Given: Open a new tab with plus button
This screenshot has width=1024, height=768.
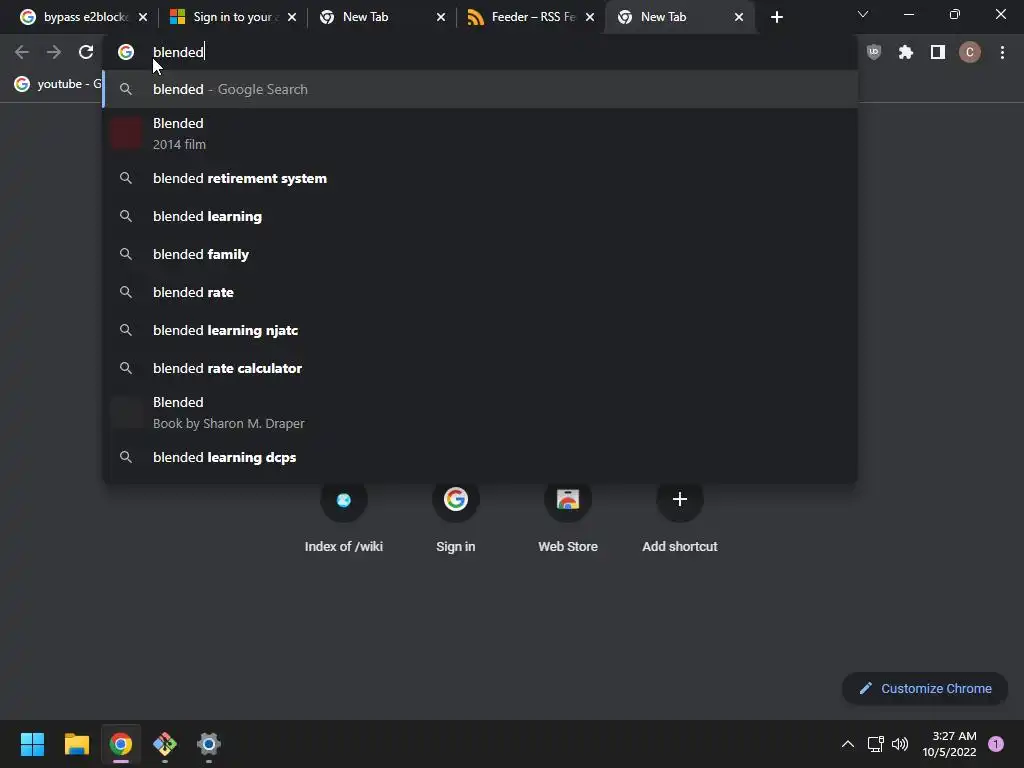Looking at the screenshot, I should coord(776,17).
